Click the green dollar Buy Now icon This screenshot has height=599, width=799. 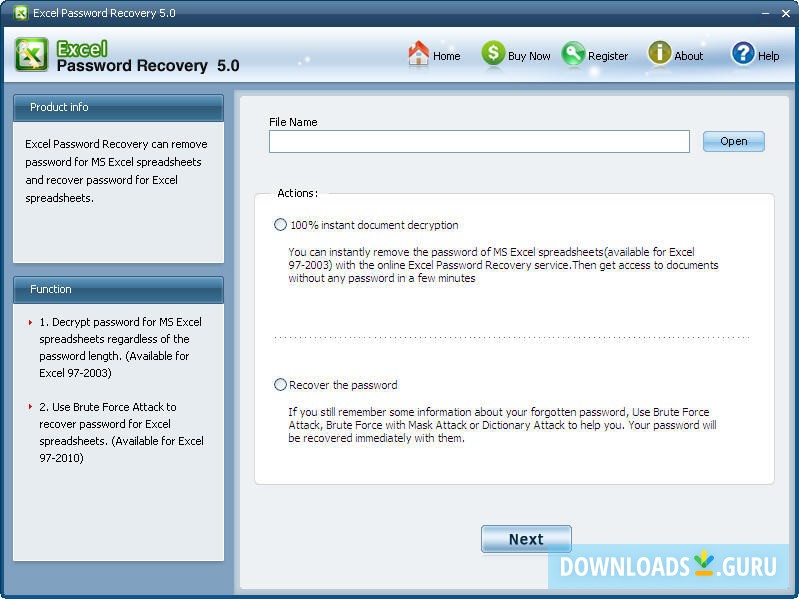click(x=493, y=53)
